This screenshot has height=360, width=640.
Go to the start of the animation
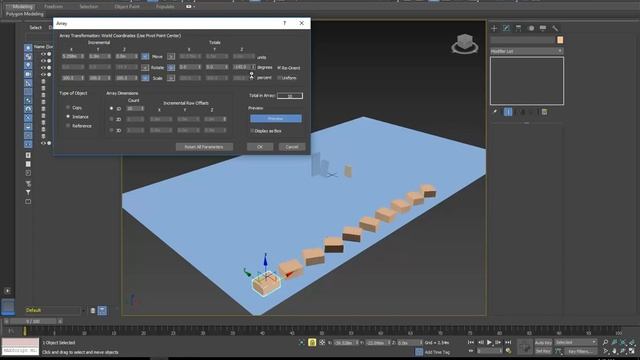471,342
